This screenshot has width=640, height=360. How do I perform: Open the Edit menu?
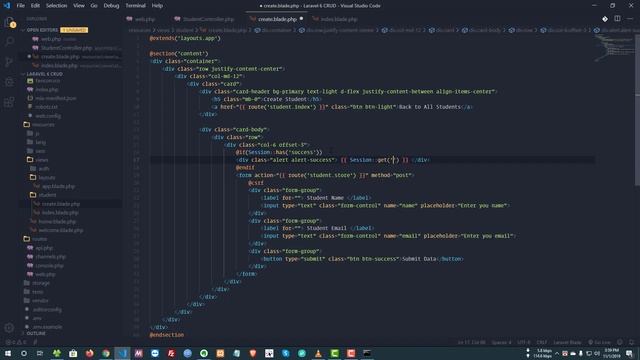pyautogui.click(x=35, y=6)
